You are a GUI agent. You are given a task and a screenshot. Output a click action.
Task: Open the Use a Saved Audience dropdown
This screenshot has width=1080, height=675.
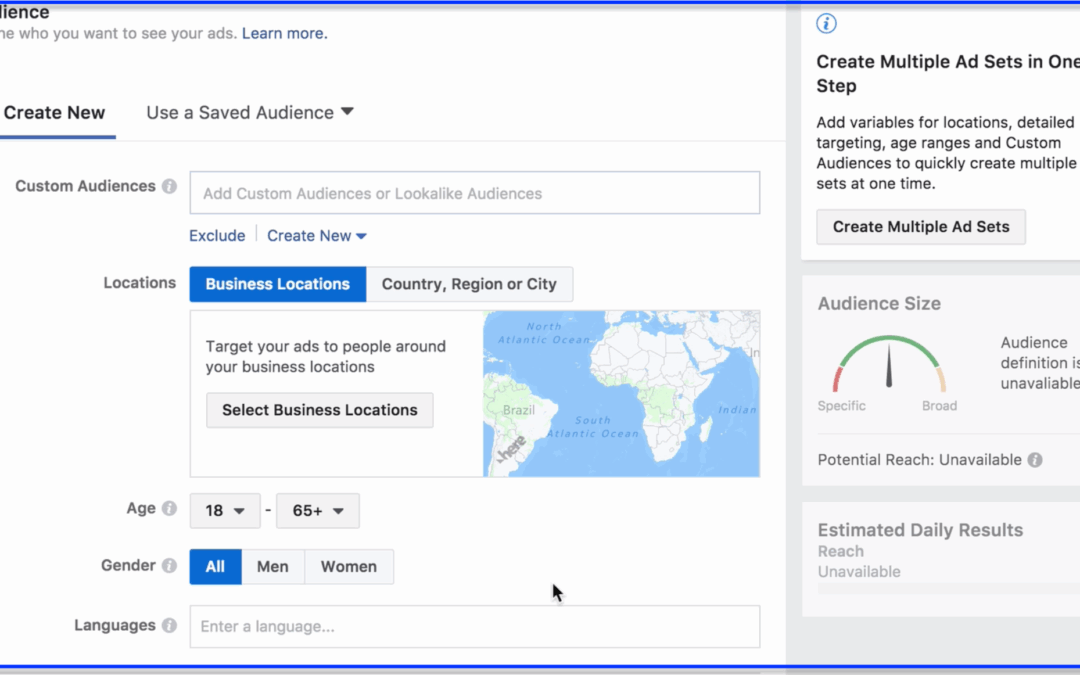tap(250, 112)
